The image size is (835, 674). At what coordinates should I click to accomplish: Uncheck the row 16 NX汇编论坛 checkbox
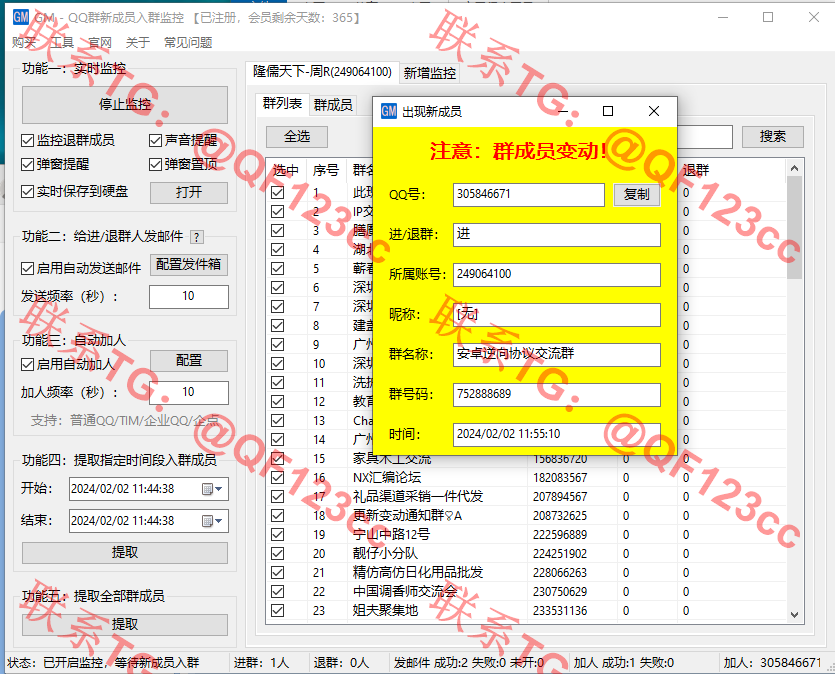(x=277, y=478)
